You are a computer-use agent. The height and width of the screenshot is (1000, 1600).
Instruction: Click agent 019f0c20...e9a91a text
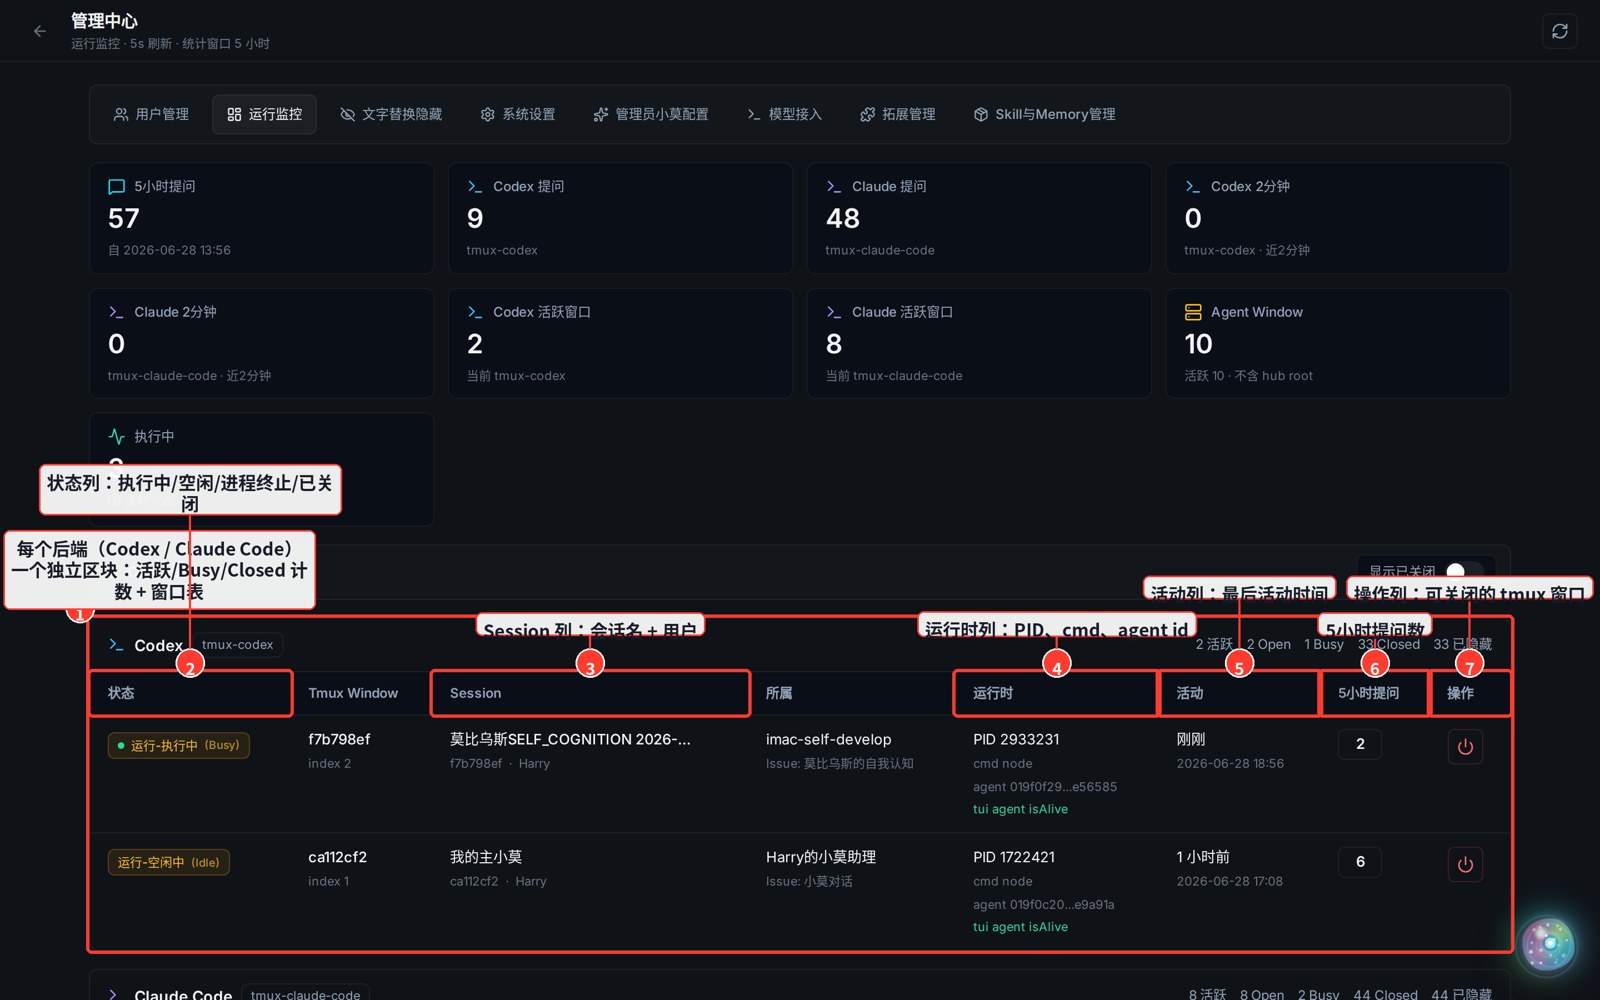pyautogui.click(x=1043, y=904)
